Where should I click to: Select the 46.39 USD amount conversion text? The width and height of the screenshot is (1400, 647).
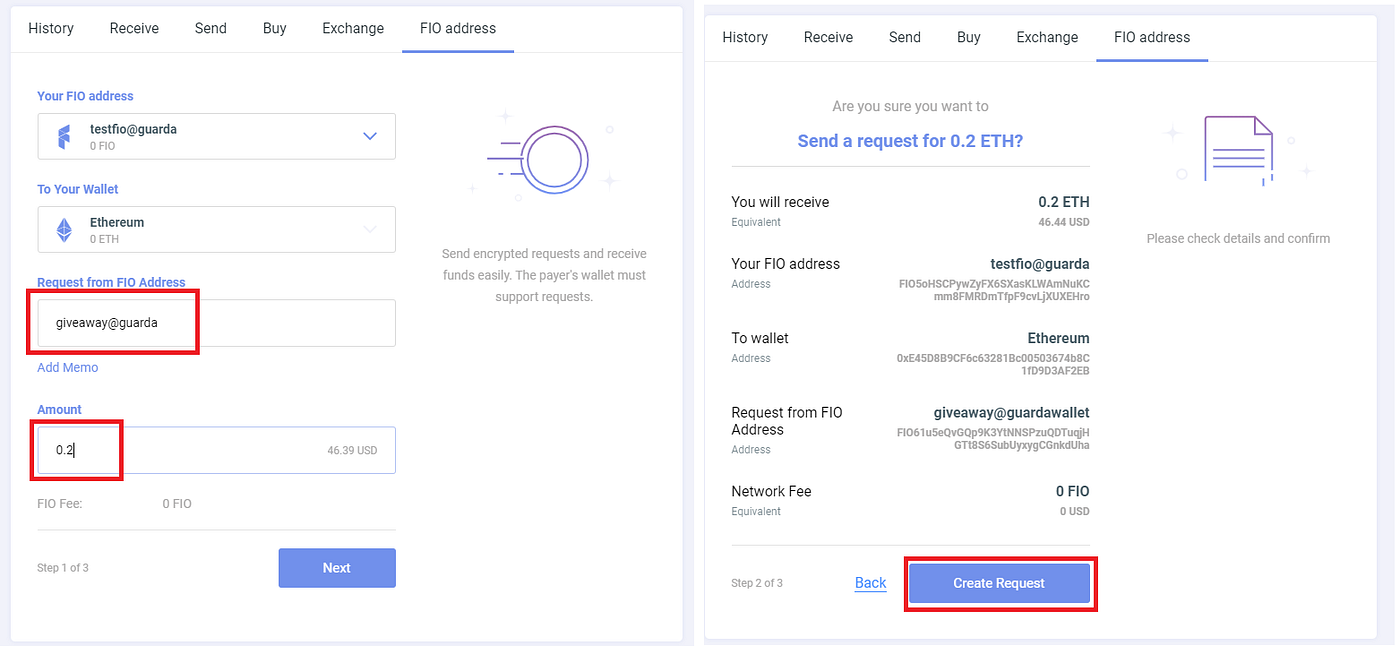pos(352,450)
